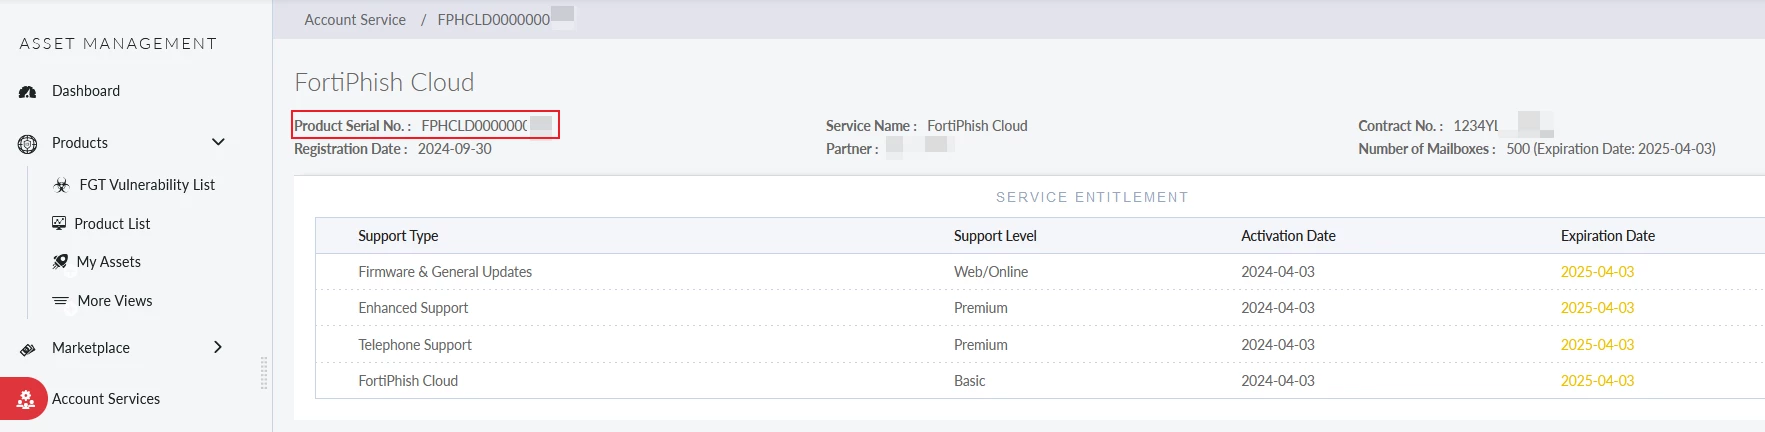Click the More Views list icon

coord(60,301)
